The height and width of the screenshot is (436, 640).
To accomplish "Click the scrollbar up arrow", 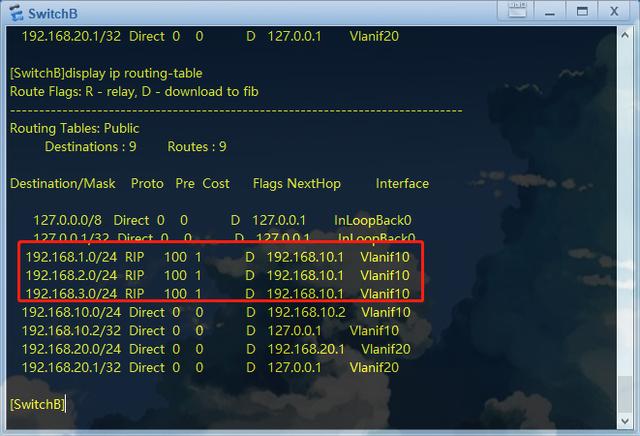I will pyautogui.click(x=624, y=36).
